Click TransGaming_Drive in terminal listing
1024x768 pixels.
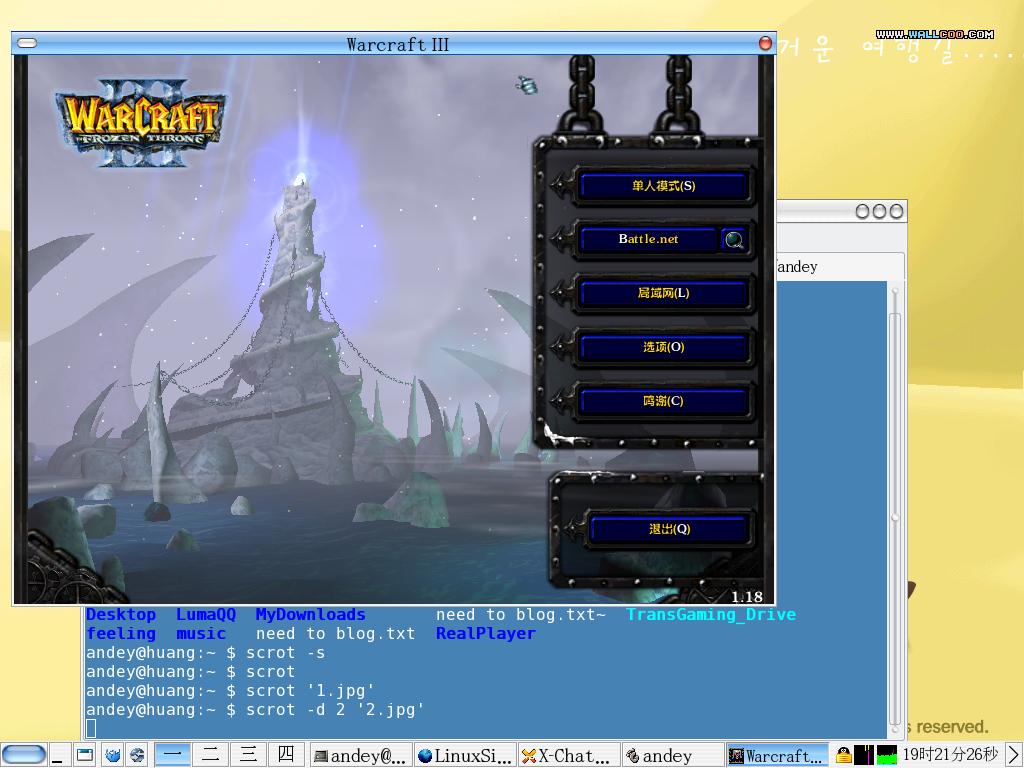coord(711,615)
